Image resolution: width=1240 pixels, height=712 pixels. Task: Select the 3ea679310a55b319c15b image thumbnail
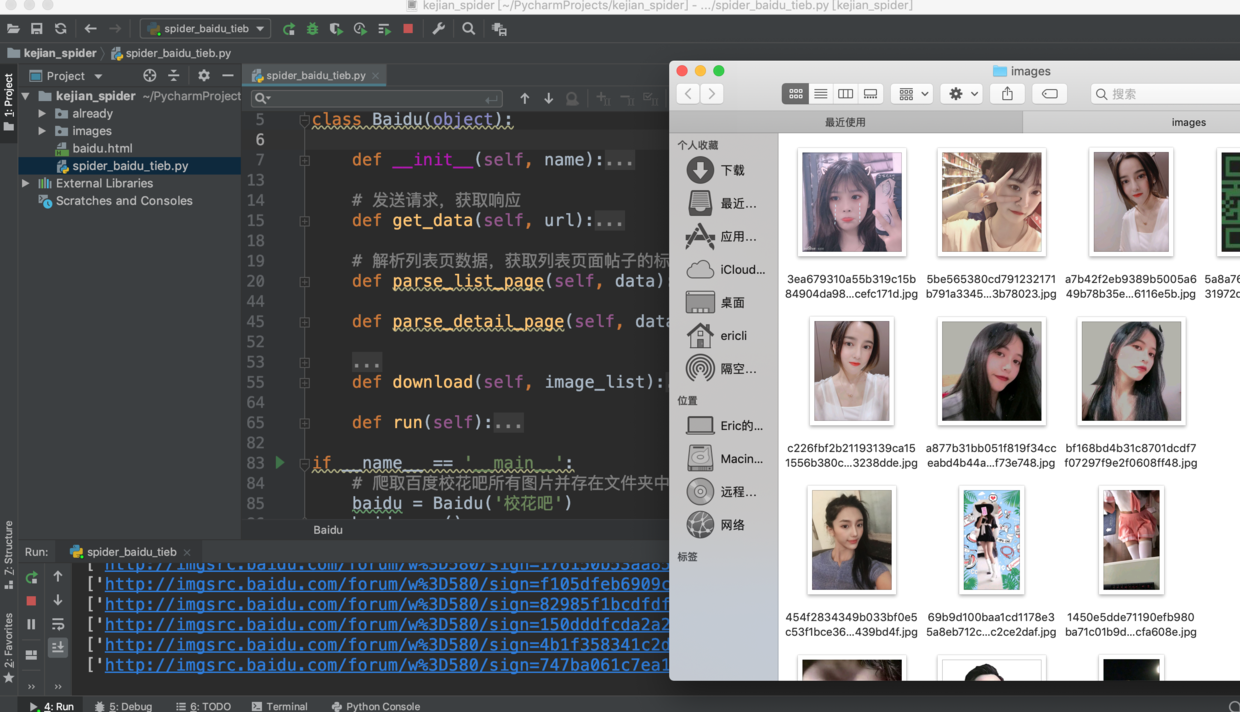point(852,203)
